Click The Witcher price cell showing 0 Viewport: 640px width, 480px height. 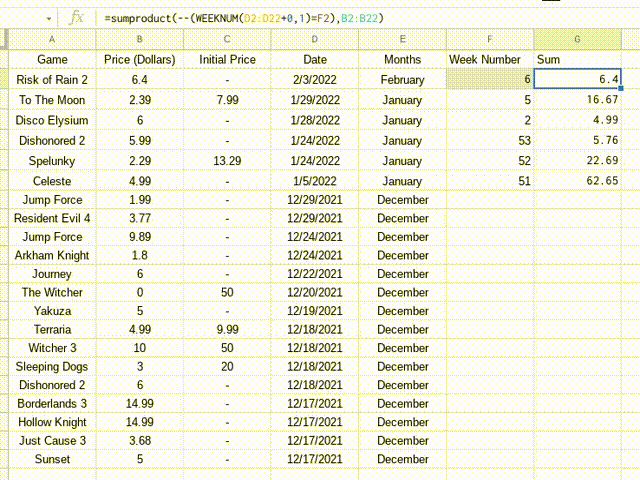click(140, 292)
